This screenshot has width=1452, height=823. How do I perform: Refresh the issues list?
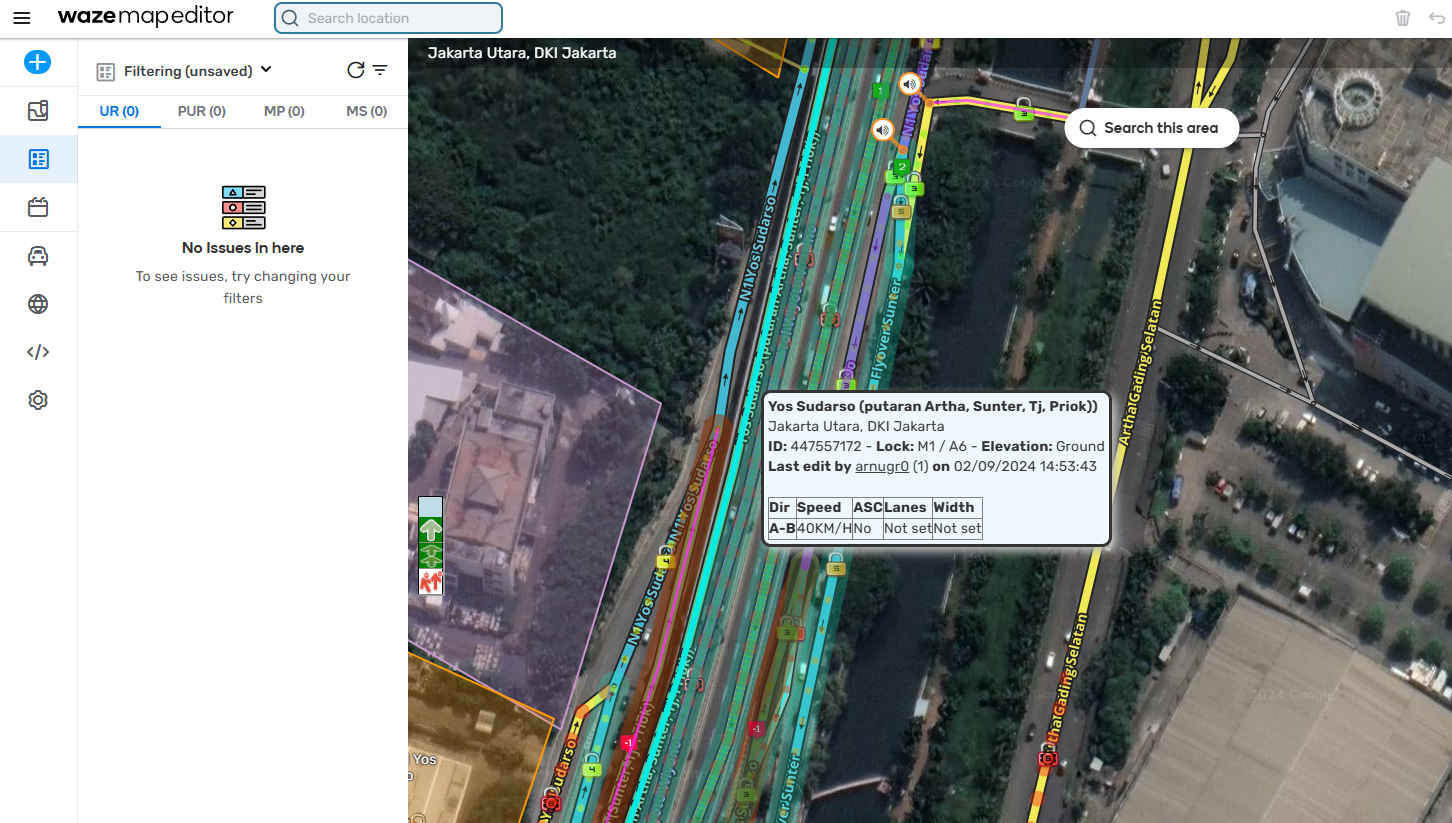click(x=355, y=70)
